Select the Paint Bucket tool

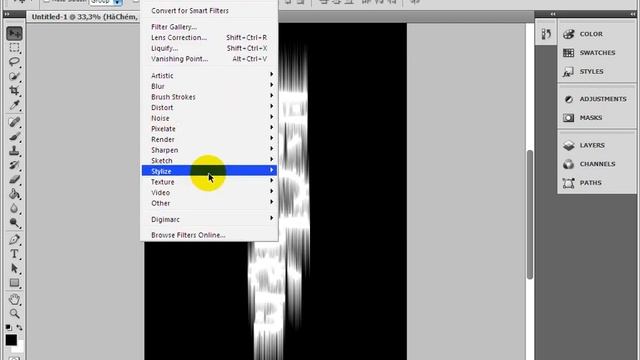click(14, 193)
